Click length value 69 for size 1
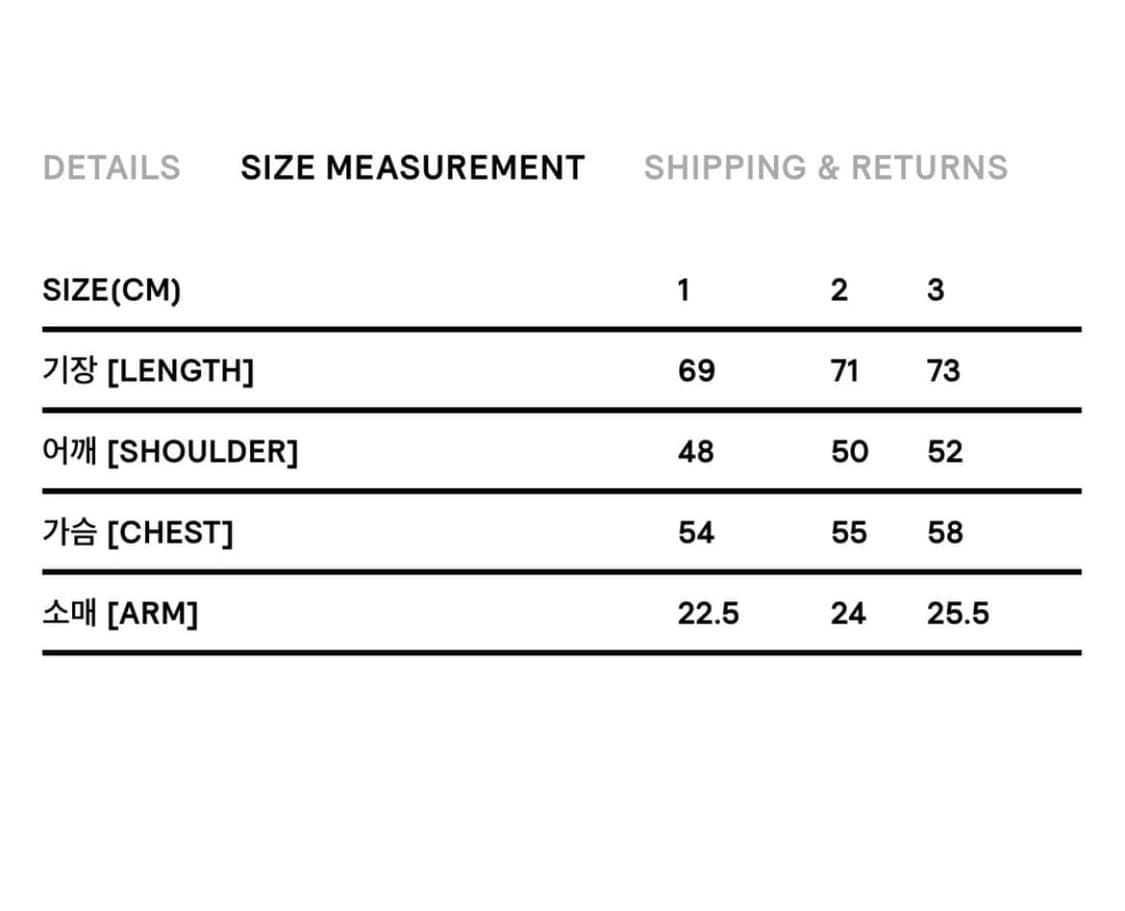 coord(696,371)
